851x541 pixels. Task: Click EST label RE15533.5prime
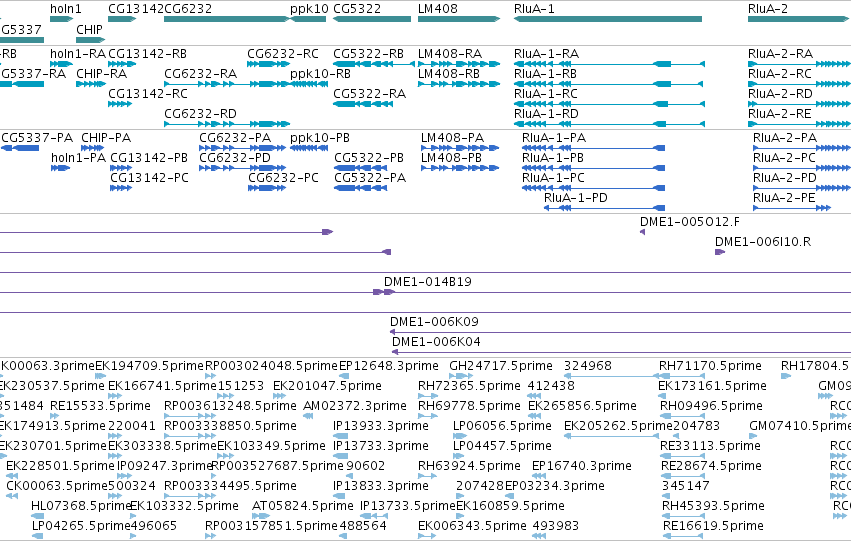click(x=100, y=406)
